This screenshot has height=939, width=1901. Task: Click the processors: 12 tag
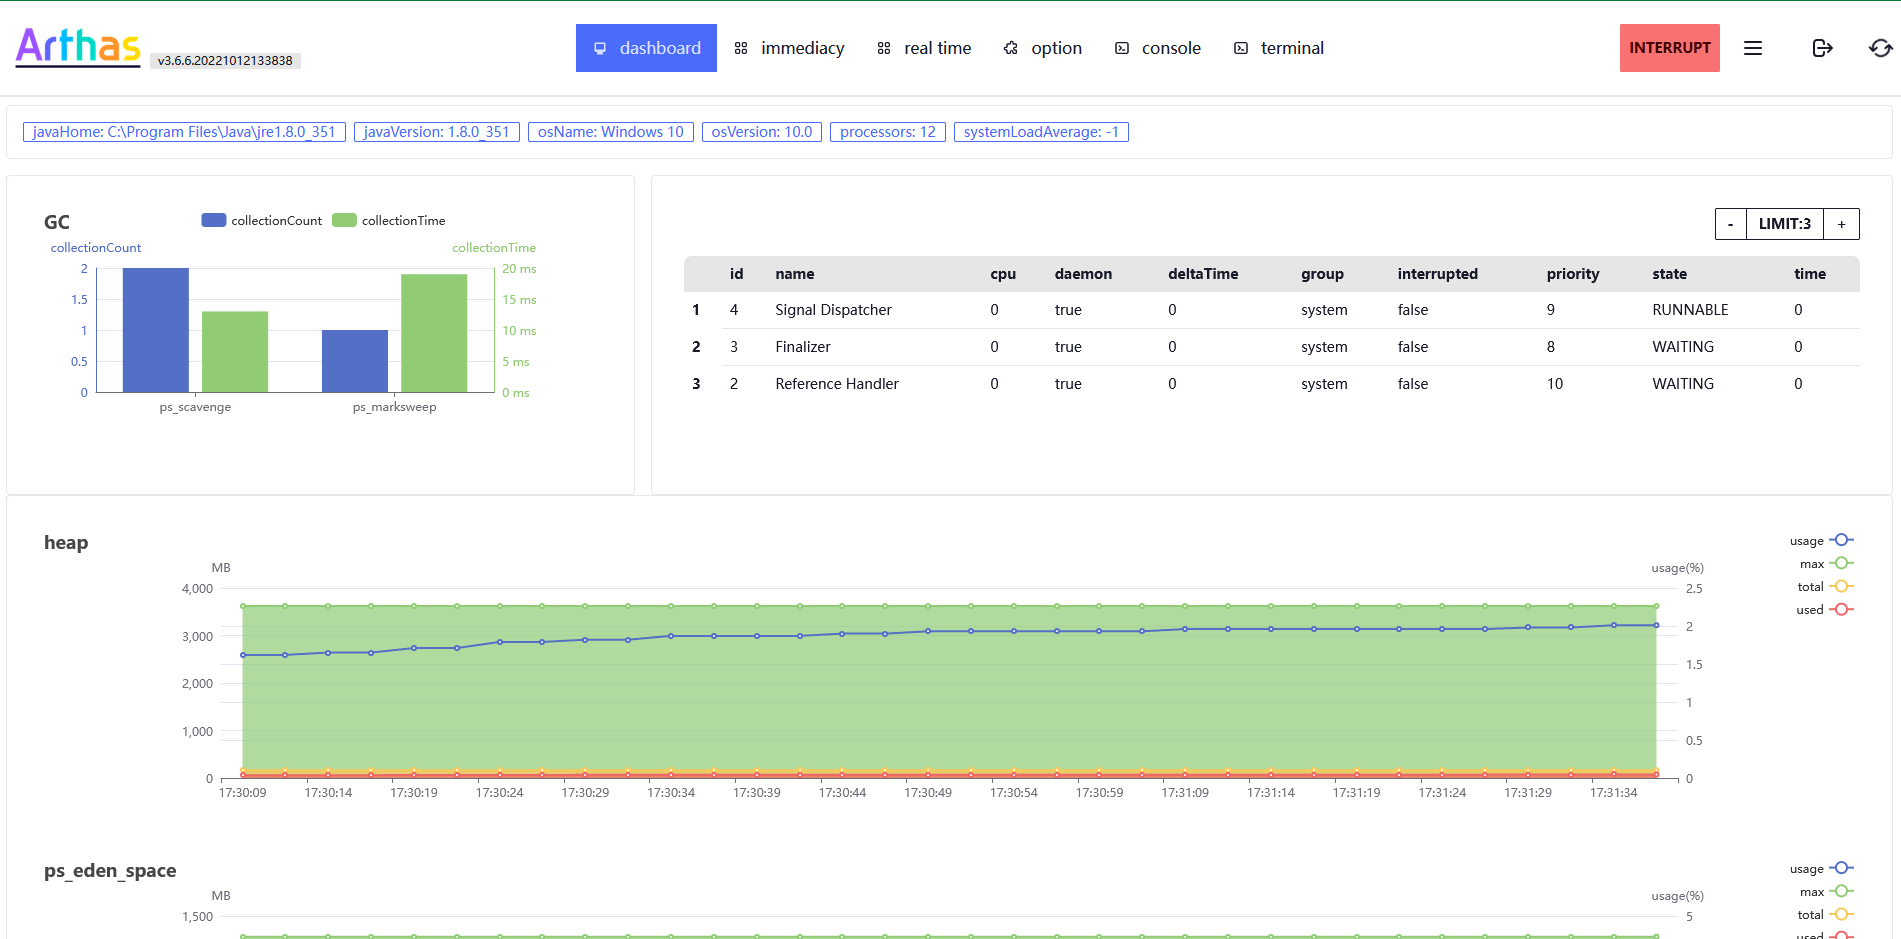tap(888, 132)
